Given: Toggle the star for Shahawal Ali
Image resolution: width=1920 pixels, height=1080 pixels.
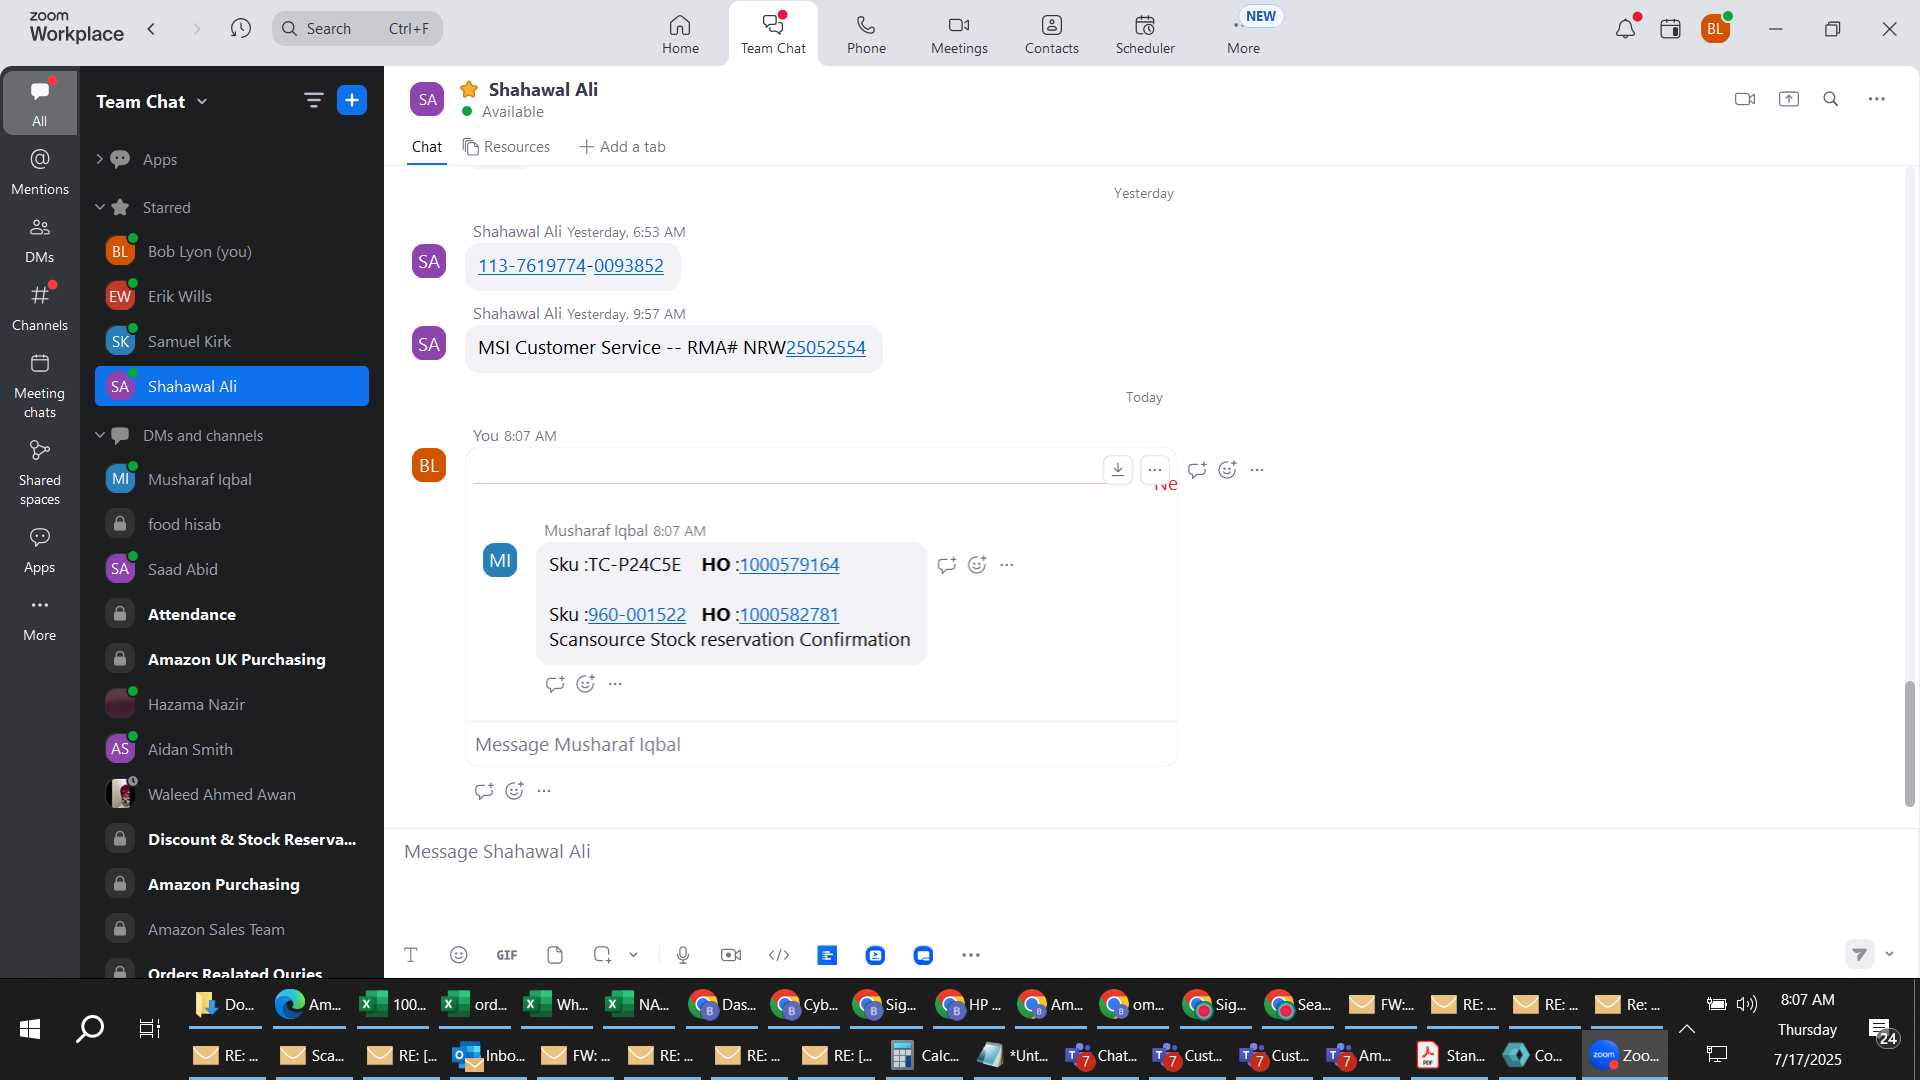Looking at the screenshot, I should click(x=469, y=89).
